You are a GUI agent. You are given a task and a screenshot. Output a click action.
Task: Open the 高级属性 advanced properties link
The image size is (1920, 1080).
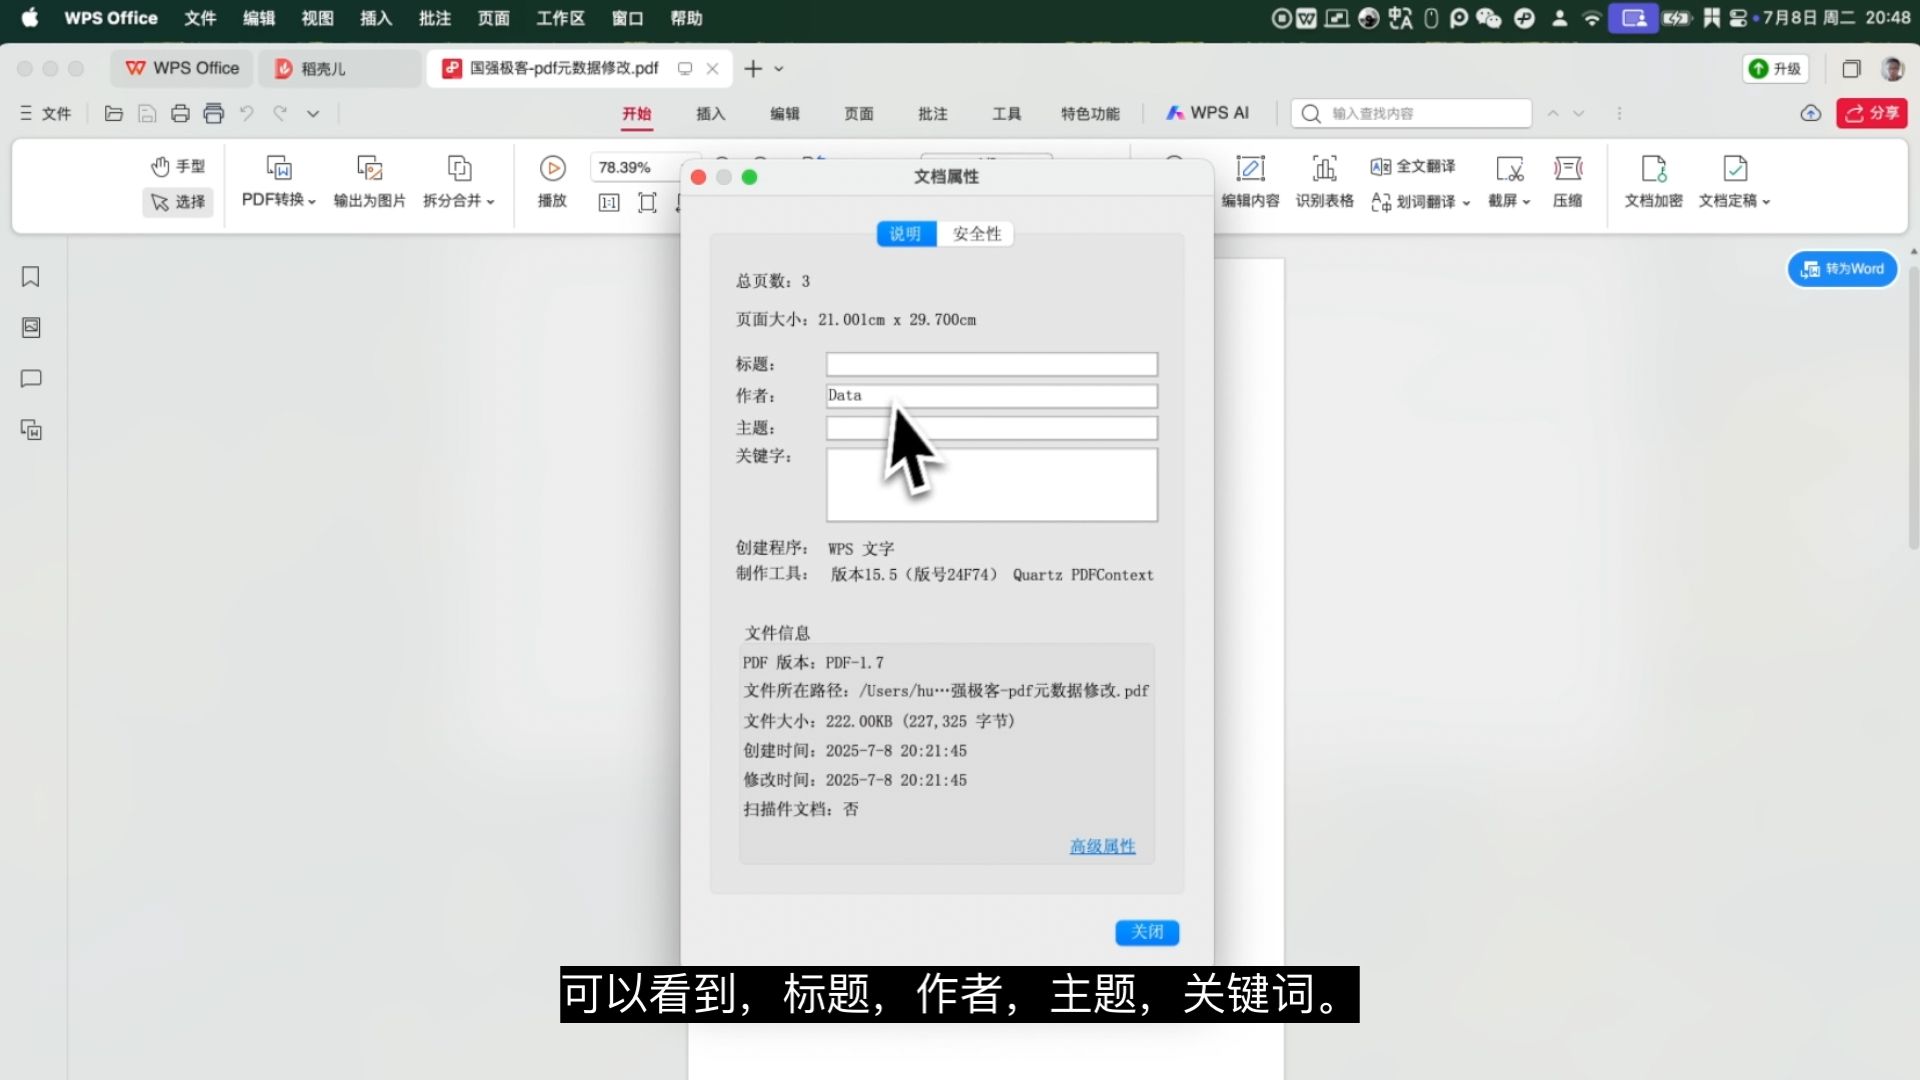1102,847
